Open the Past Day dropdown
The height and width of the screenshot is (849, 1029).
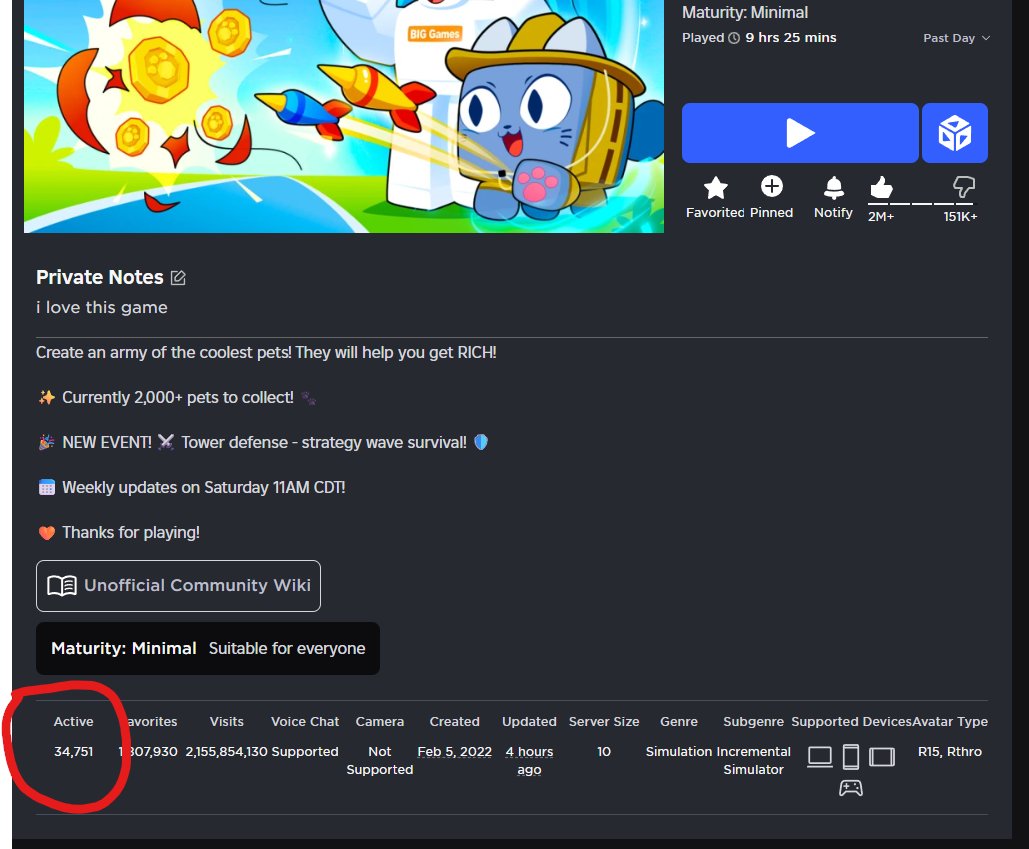(956, 38)
